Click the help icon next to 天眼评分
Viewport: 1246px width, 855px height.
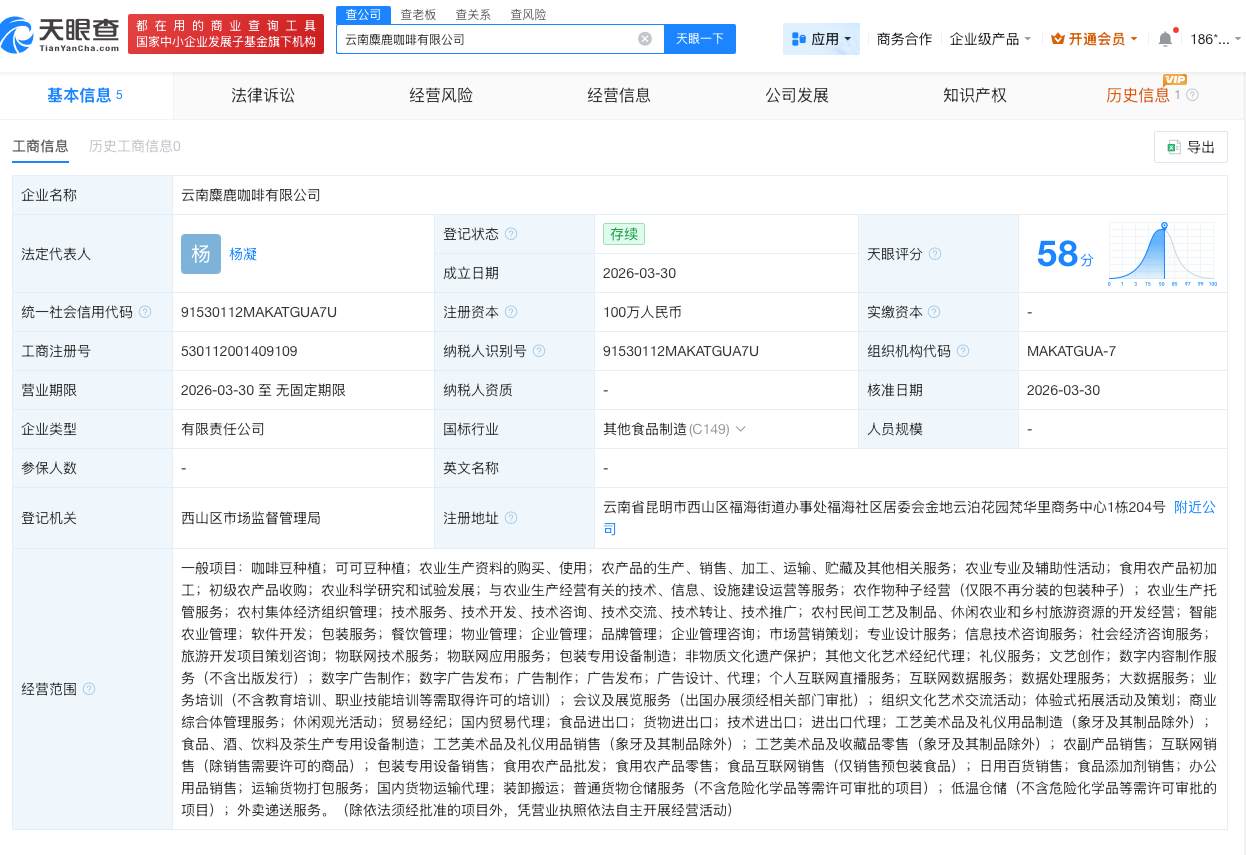click(x=936, y=254)
